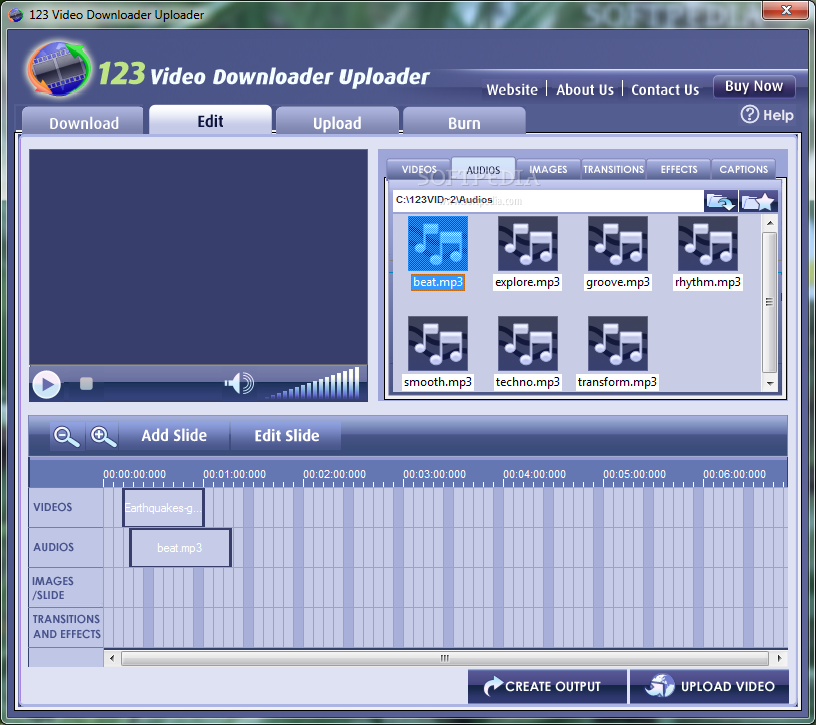Viewport: 816px width, 725px height.
Task: Click the audio list vertical scrollbar thumb
Action: (770, 302)
